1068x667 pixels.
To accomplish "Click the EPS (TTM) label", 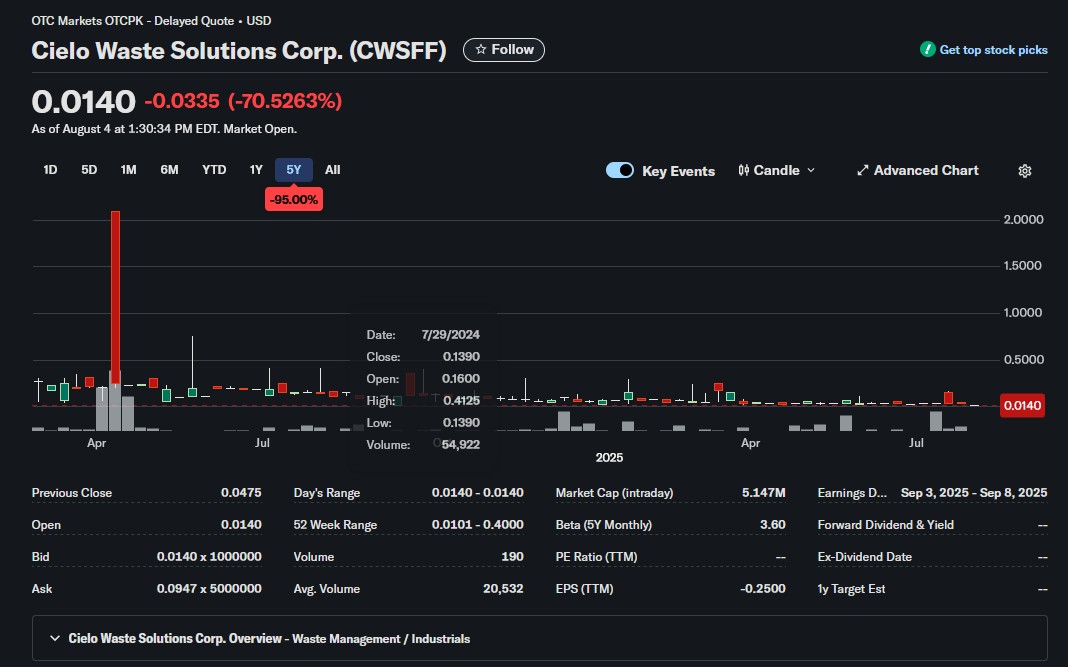I will pos(584,589).
